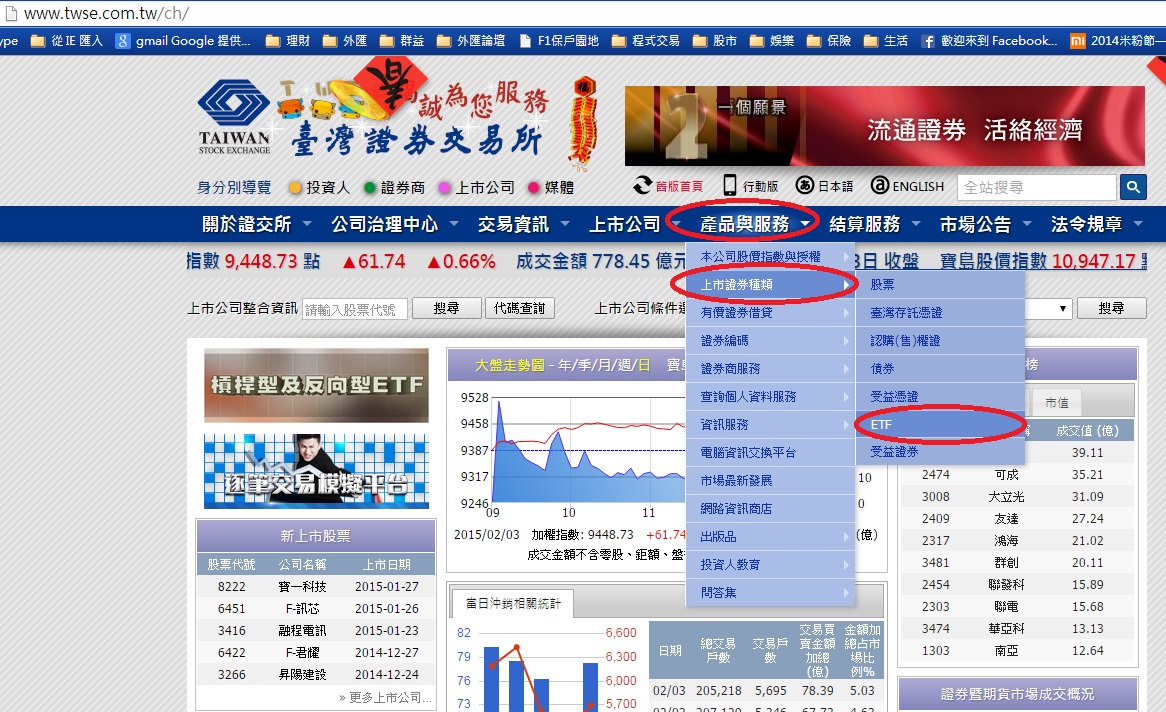Select 電腦資訊交換平台 menu item

point(770,452)
